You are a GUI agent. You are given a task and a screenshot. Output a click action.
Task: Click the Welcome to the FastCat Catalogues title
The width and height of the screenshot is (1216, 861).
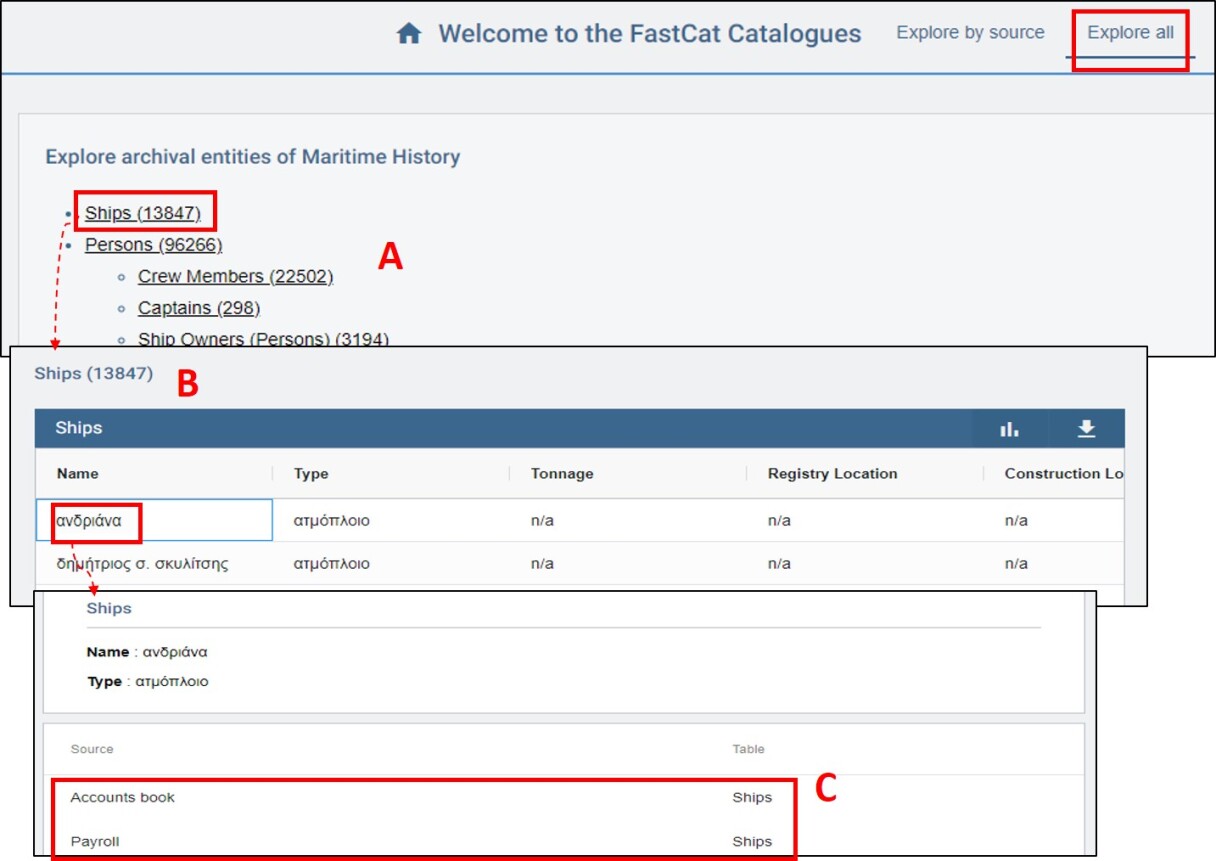(x=649, y=34)
